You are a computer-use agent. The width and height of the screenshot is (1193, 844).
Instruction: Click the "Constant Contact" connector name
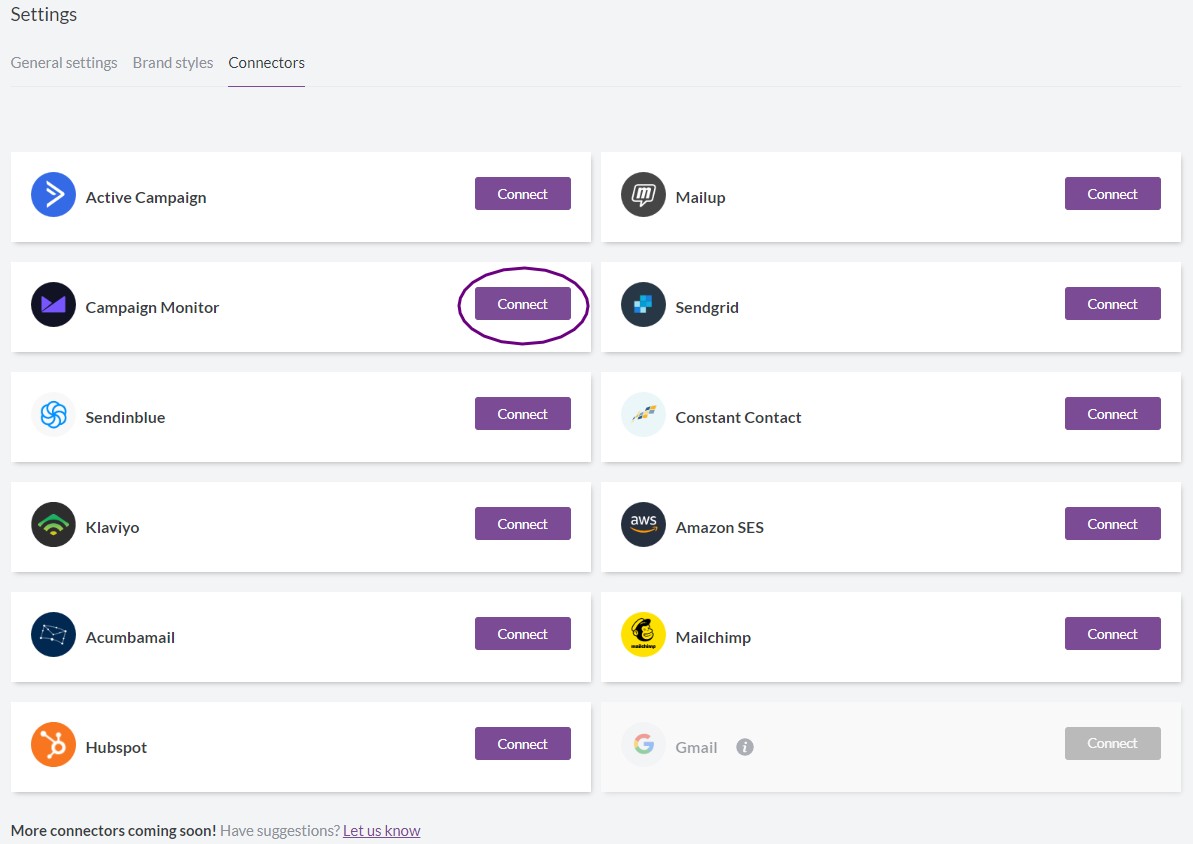pyautogui.click(x=738, y=417)
